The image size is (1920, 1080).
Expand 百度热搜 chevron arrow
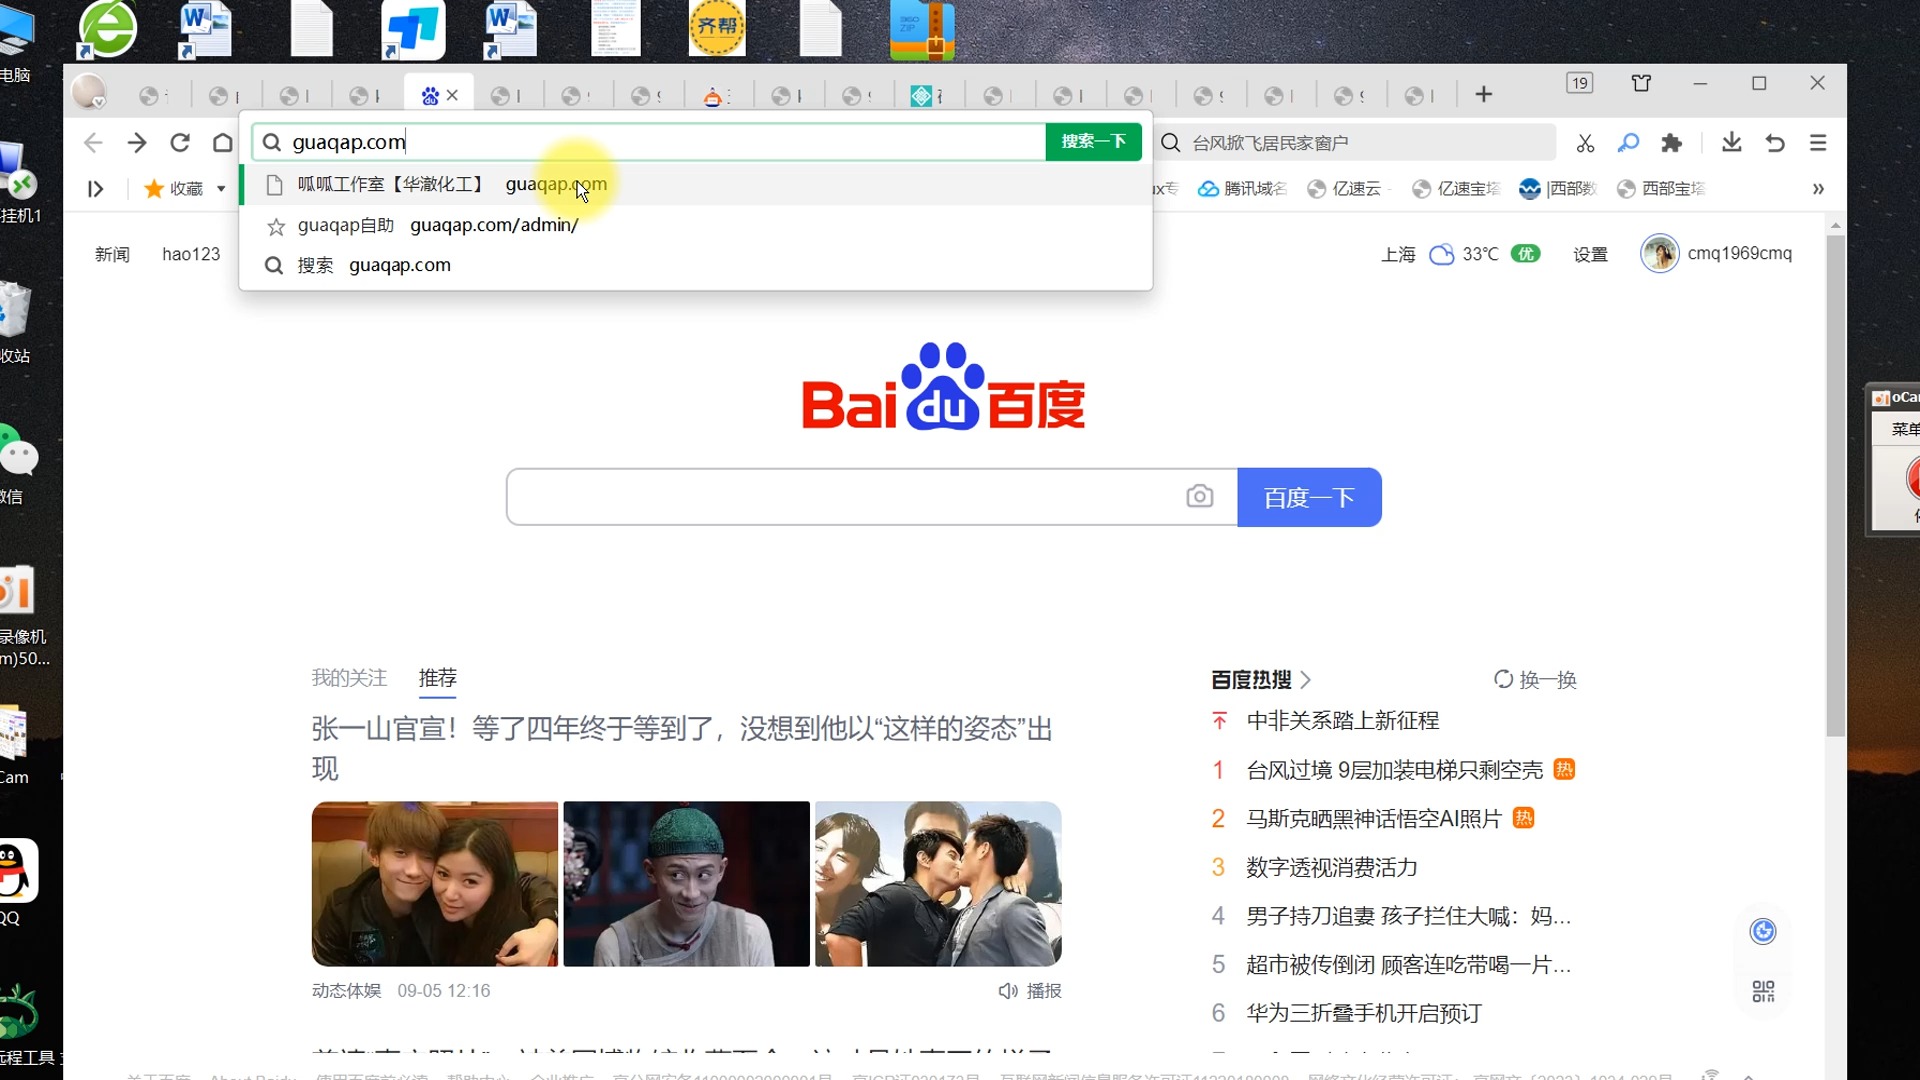[x=1306, y=680]
